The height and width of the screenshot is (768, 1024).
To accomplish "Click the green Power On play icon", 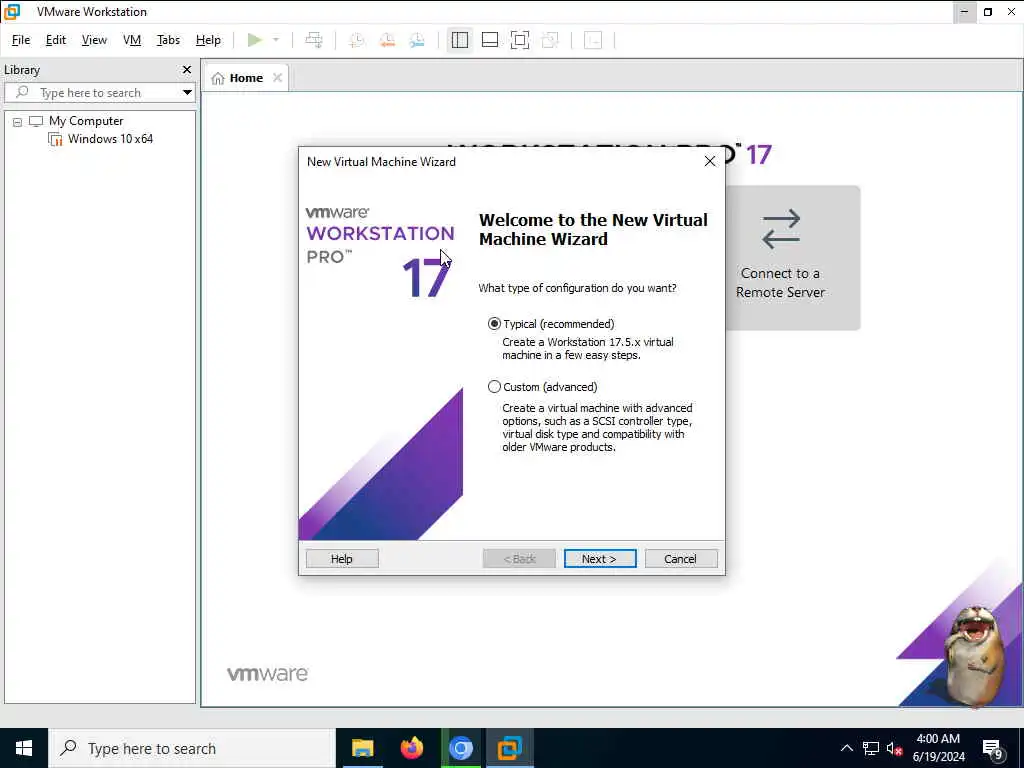I will click(x=255, y=40).
